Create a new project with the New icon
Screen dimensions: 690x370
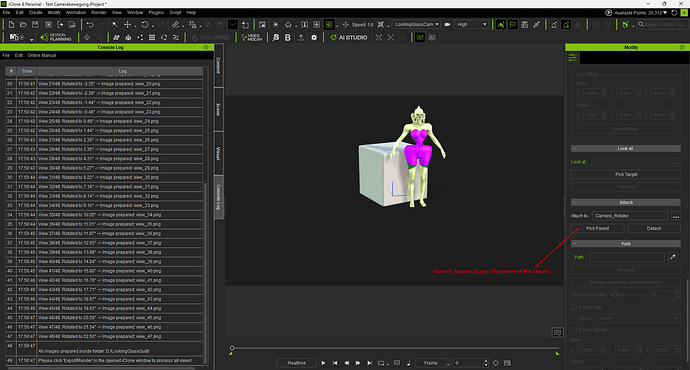11,25
